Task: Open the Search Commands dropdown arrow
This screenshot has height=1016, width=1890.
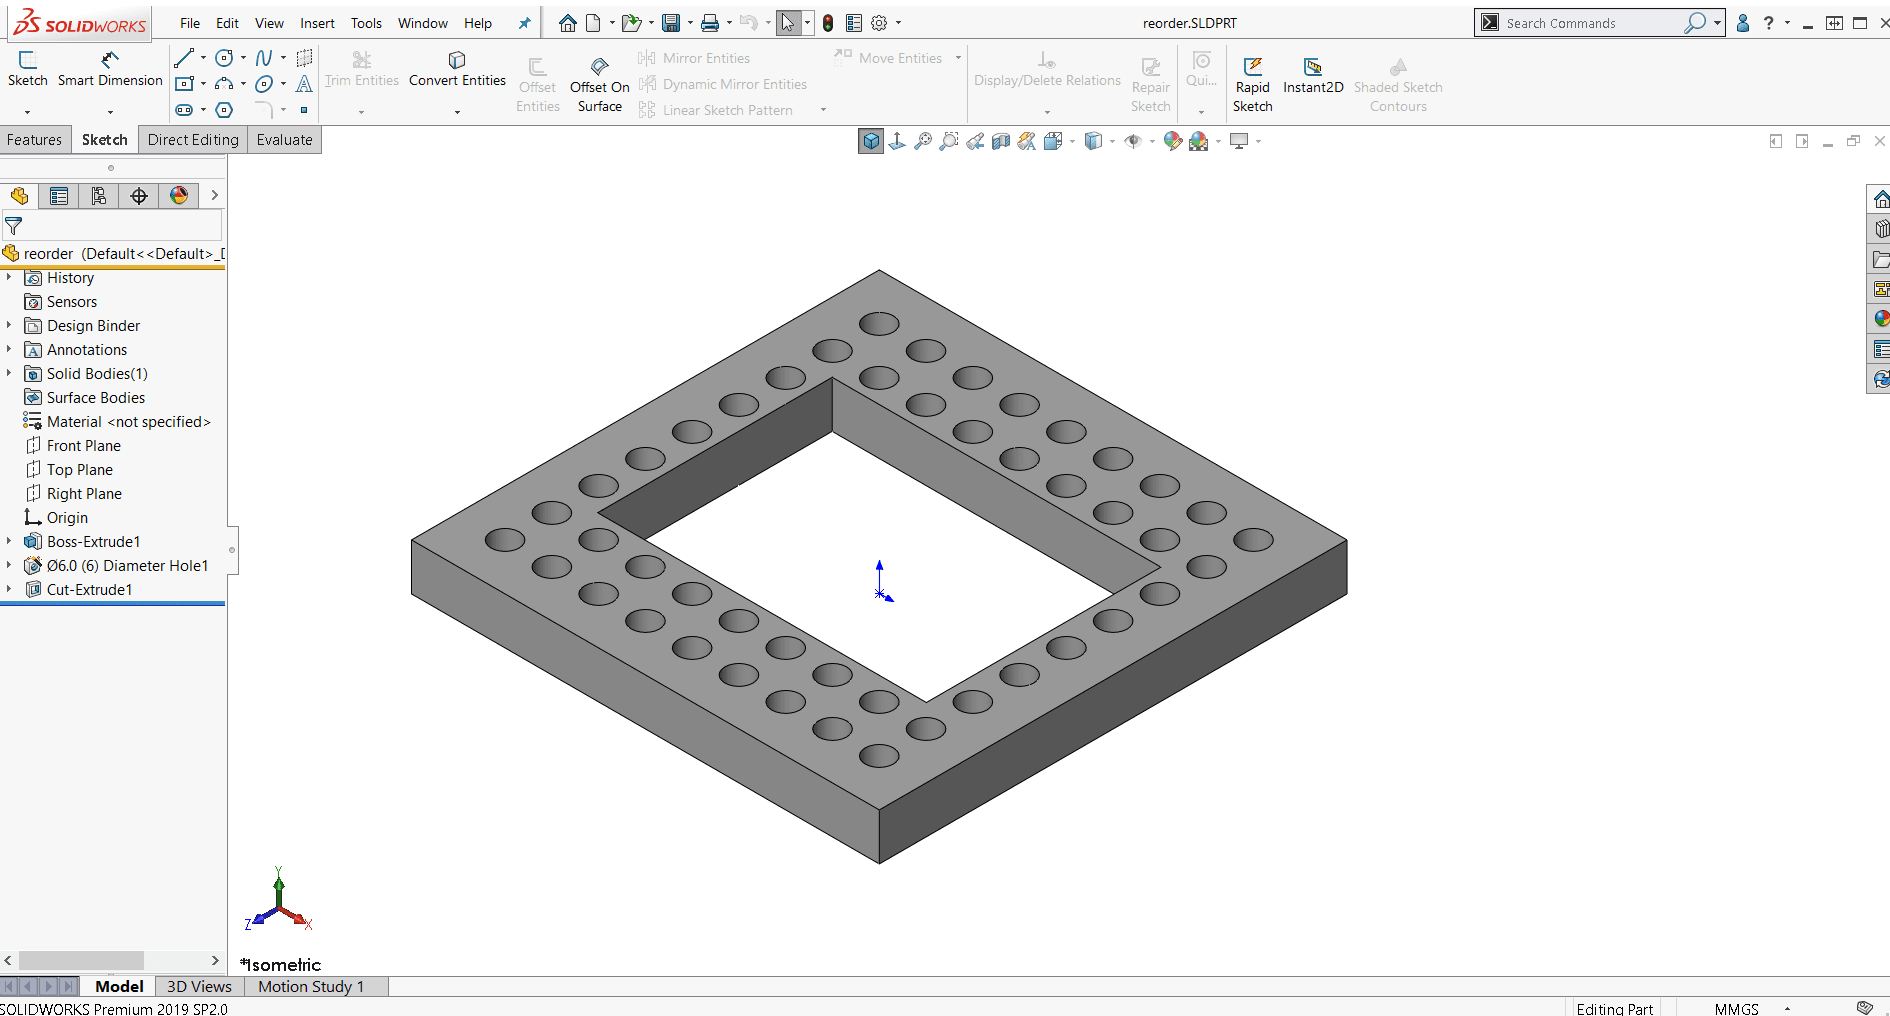Action: point(1717,23)
